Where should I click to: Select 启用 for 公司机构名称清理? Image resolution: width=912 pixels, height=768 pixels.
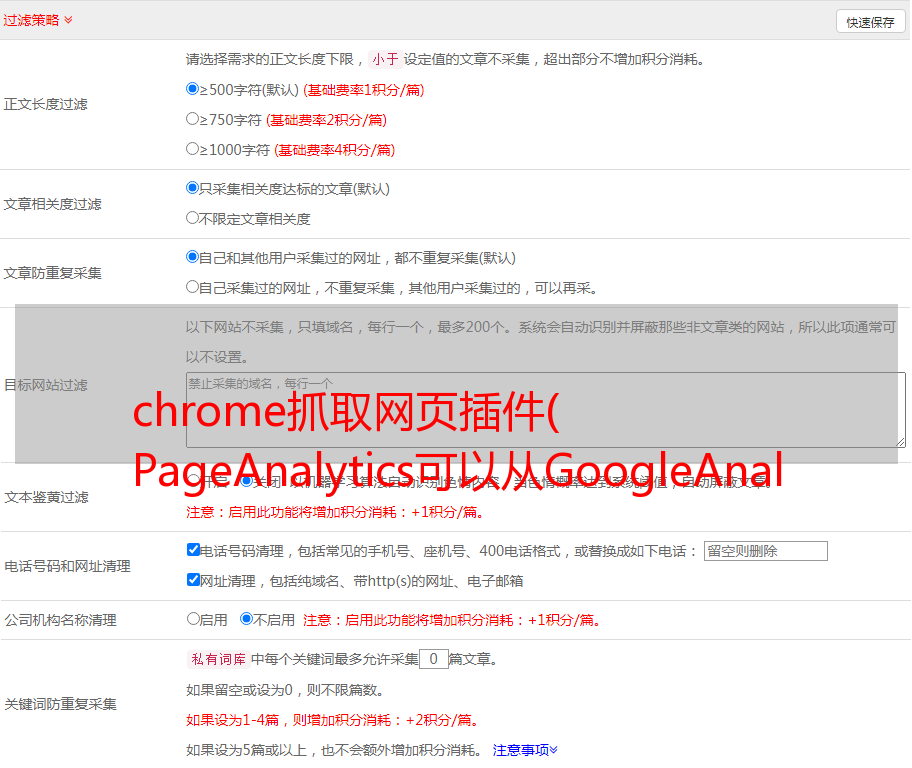pos(193,619)
